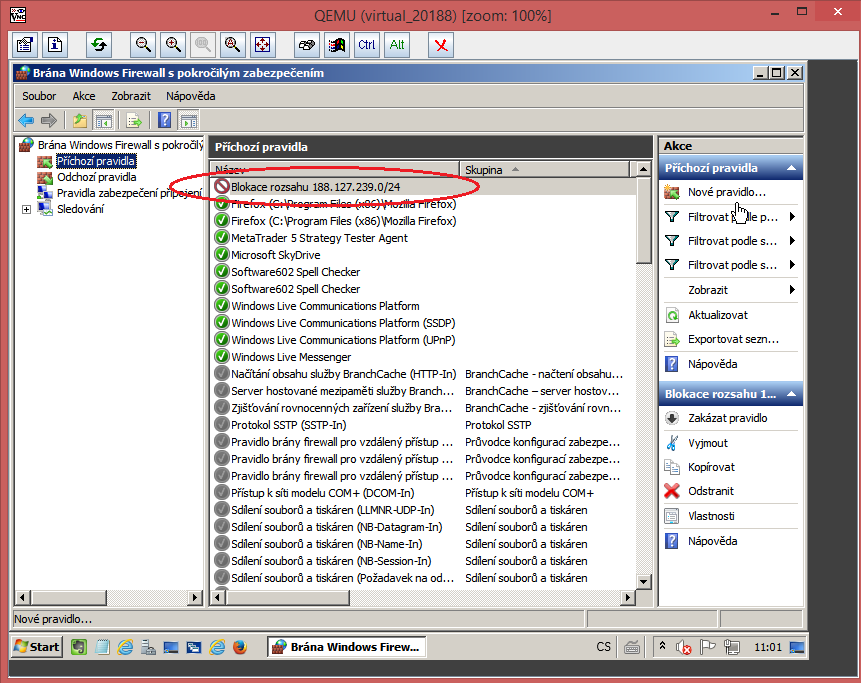Viewport: 861px width, 683px height.
Task: Sort list by Název column header
Action: (x=335, y=170)
